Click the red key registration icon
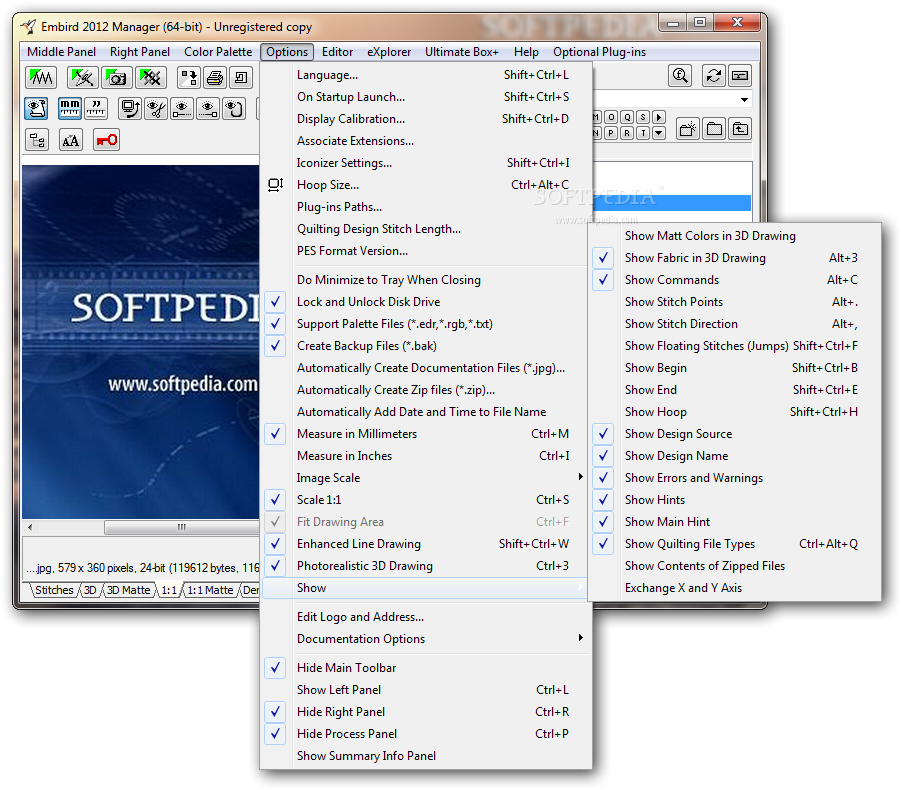This screenshot has width=902, height=790. point(106,140)
